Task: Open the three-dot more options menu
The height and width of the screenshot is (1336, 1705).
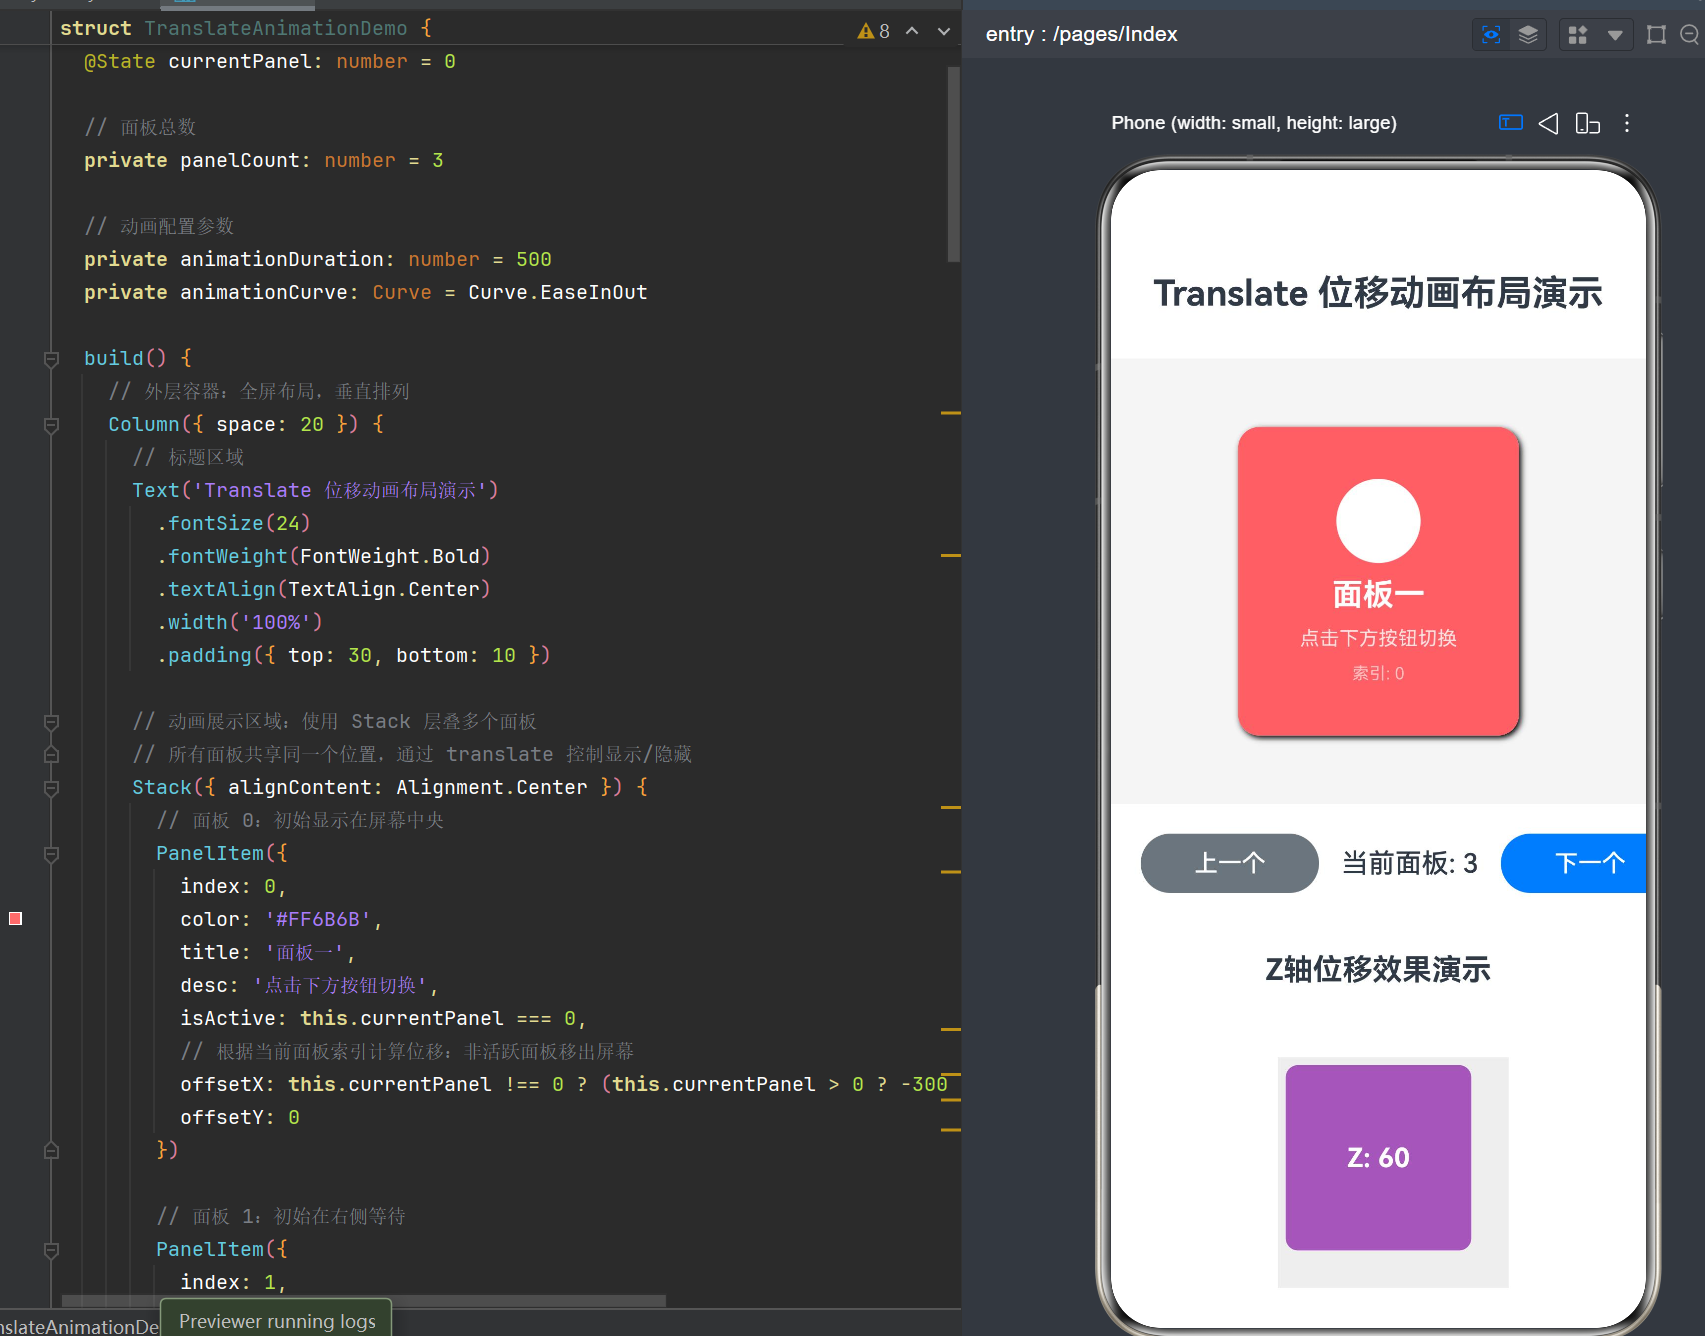Action: [x=1627, y=123]
